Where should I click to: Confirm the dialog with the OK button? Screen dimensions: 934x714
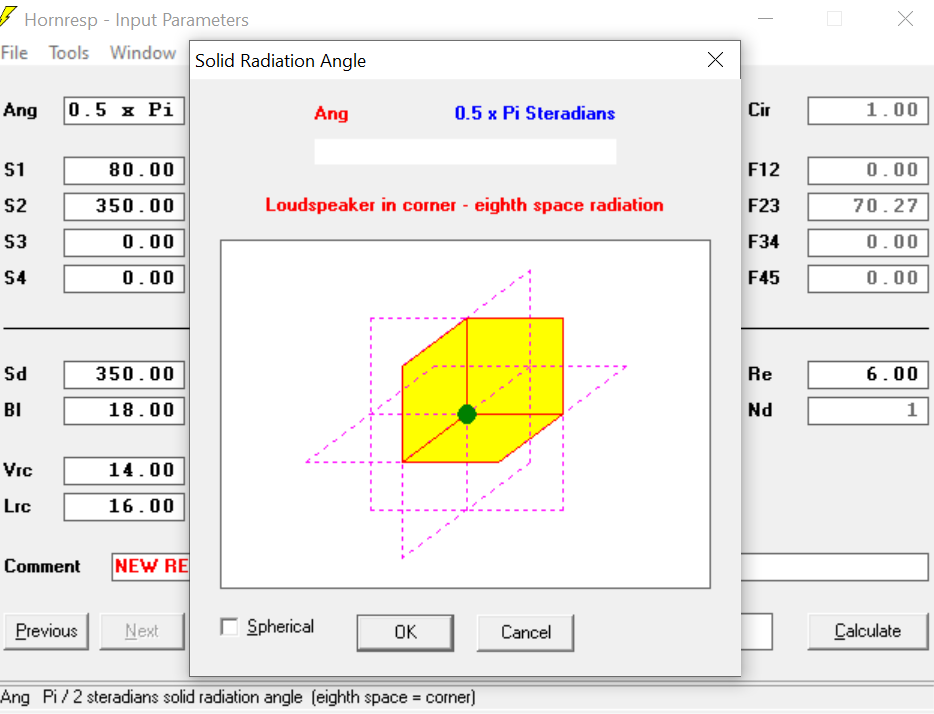coord(405,632)
